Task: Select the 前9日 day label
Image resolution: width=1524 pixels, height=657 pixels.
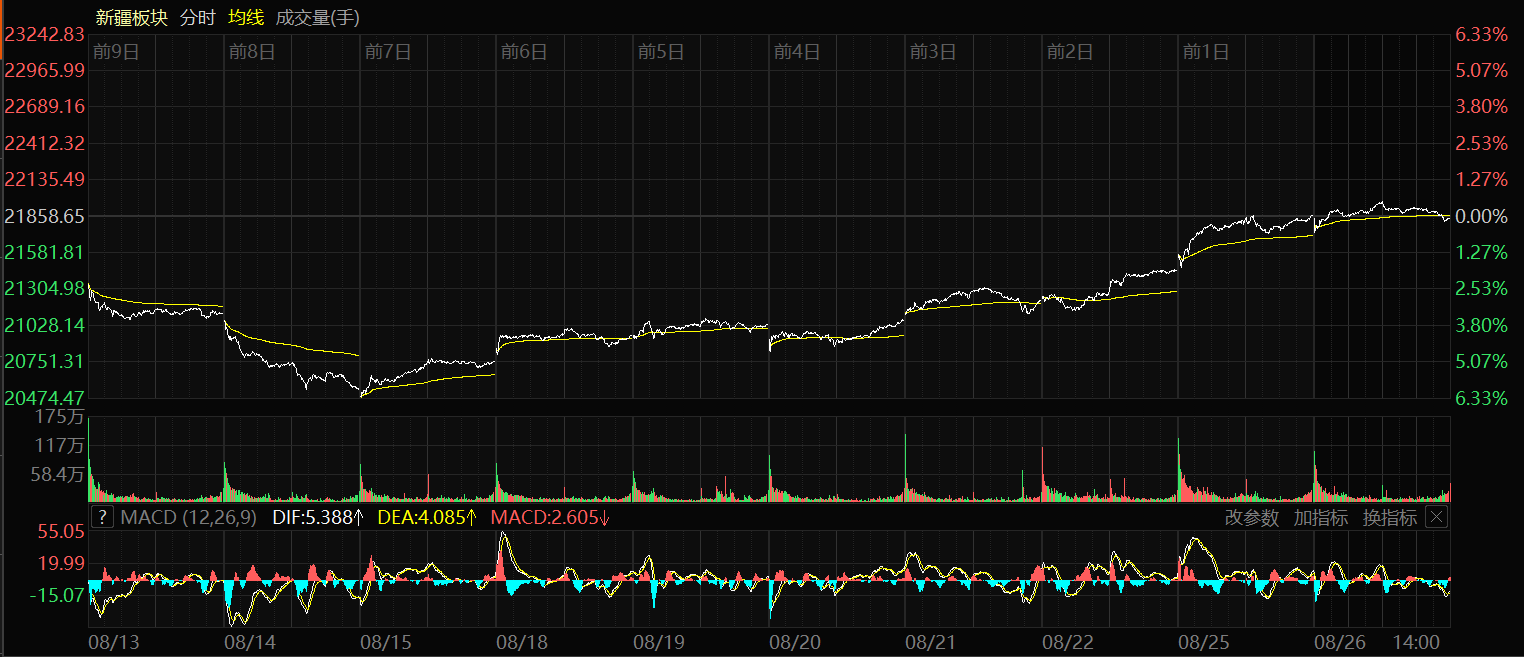Action: (x=115, y=52)
